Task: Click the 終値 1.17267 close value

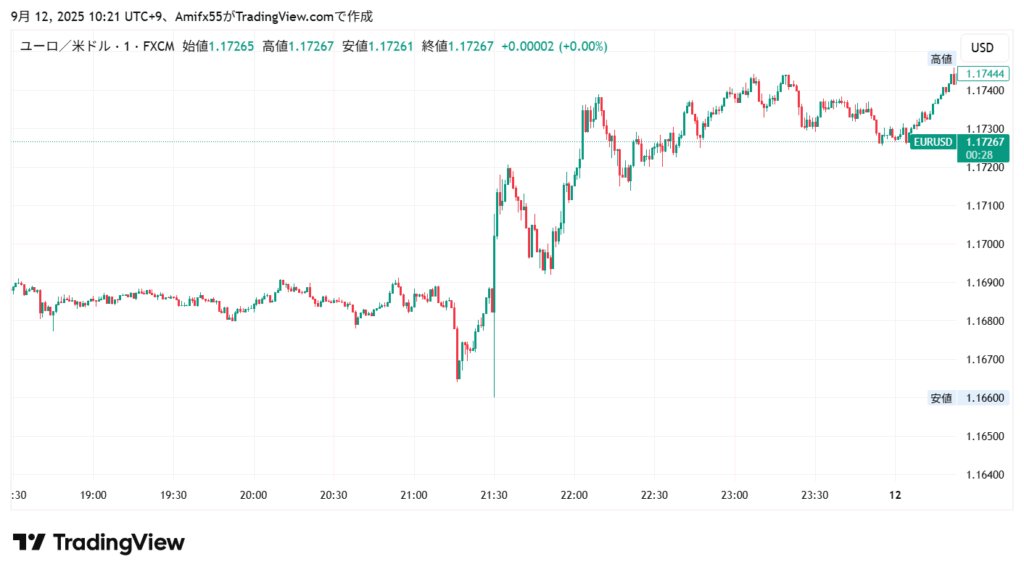Action: [x=470, y=47]
